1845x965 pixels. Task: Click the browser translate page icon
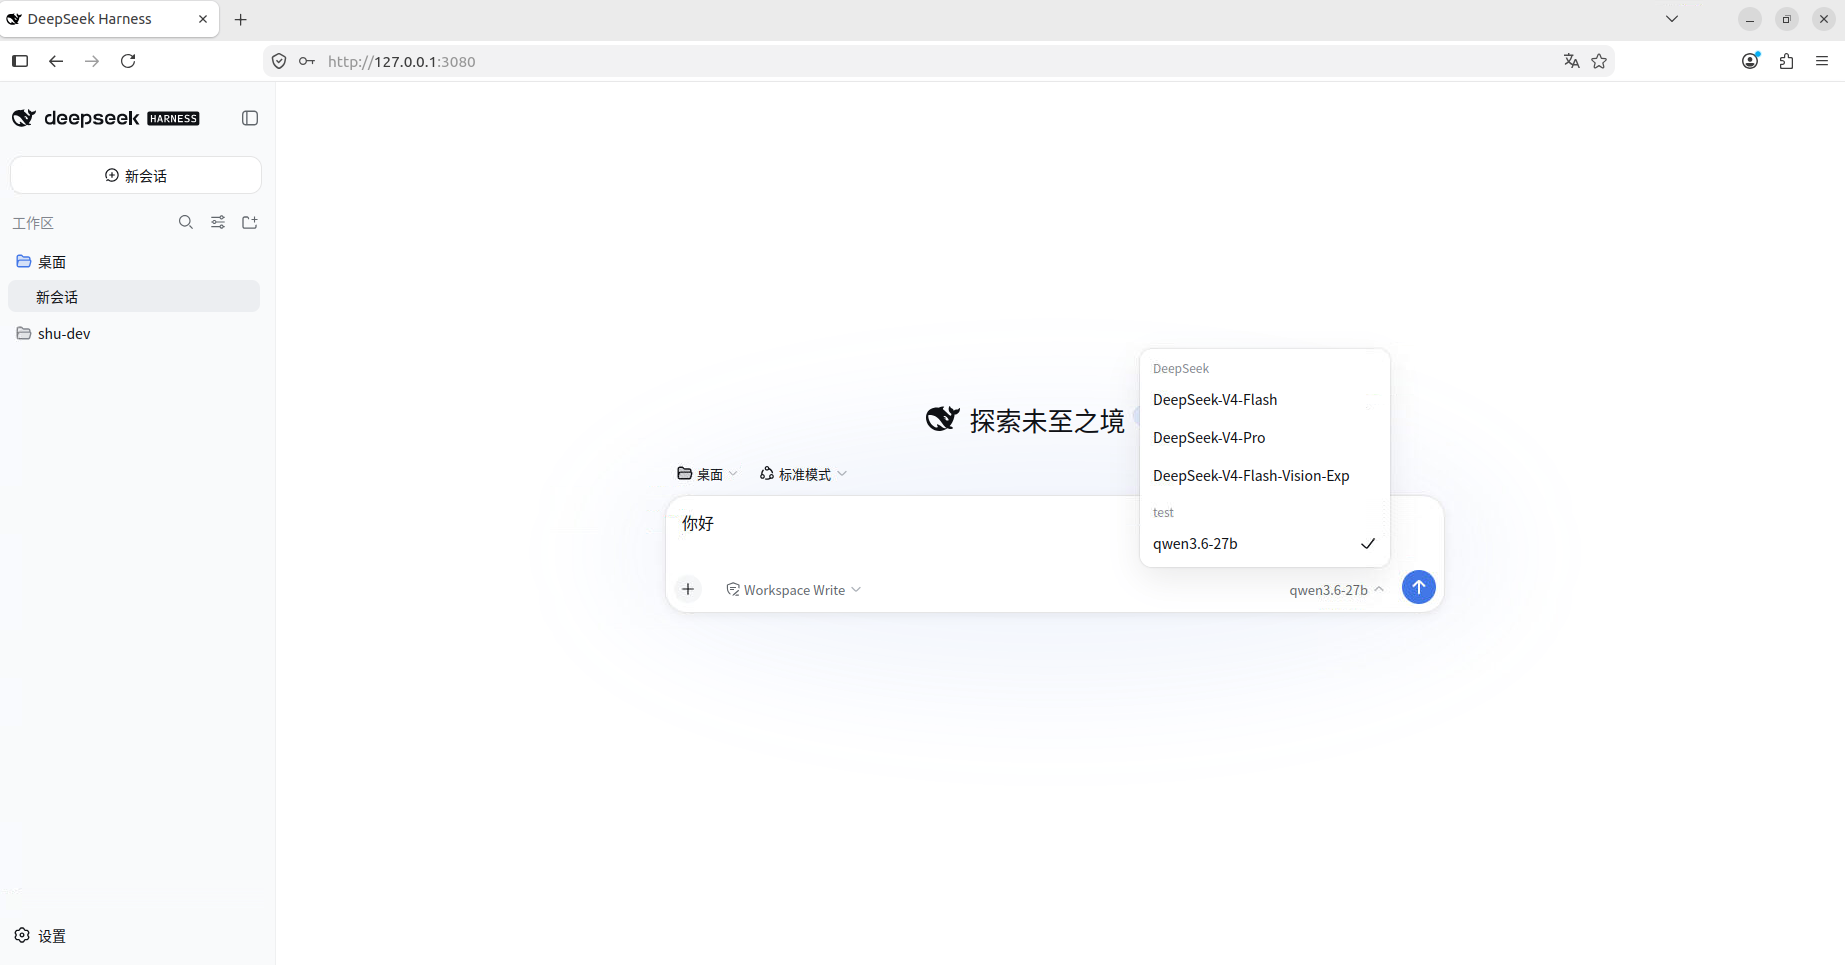tap(1571, 61)
